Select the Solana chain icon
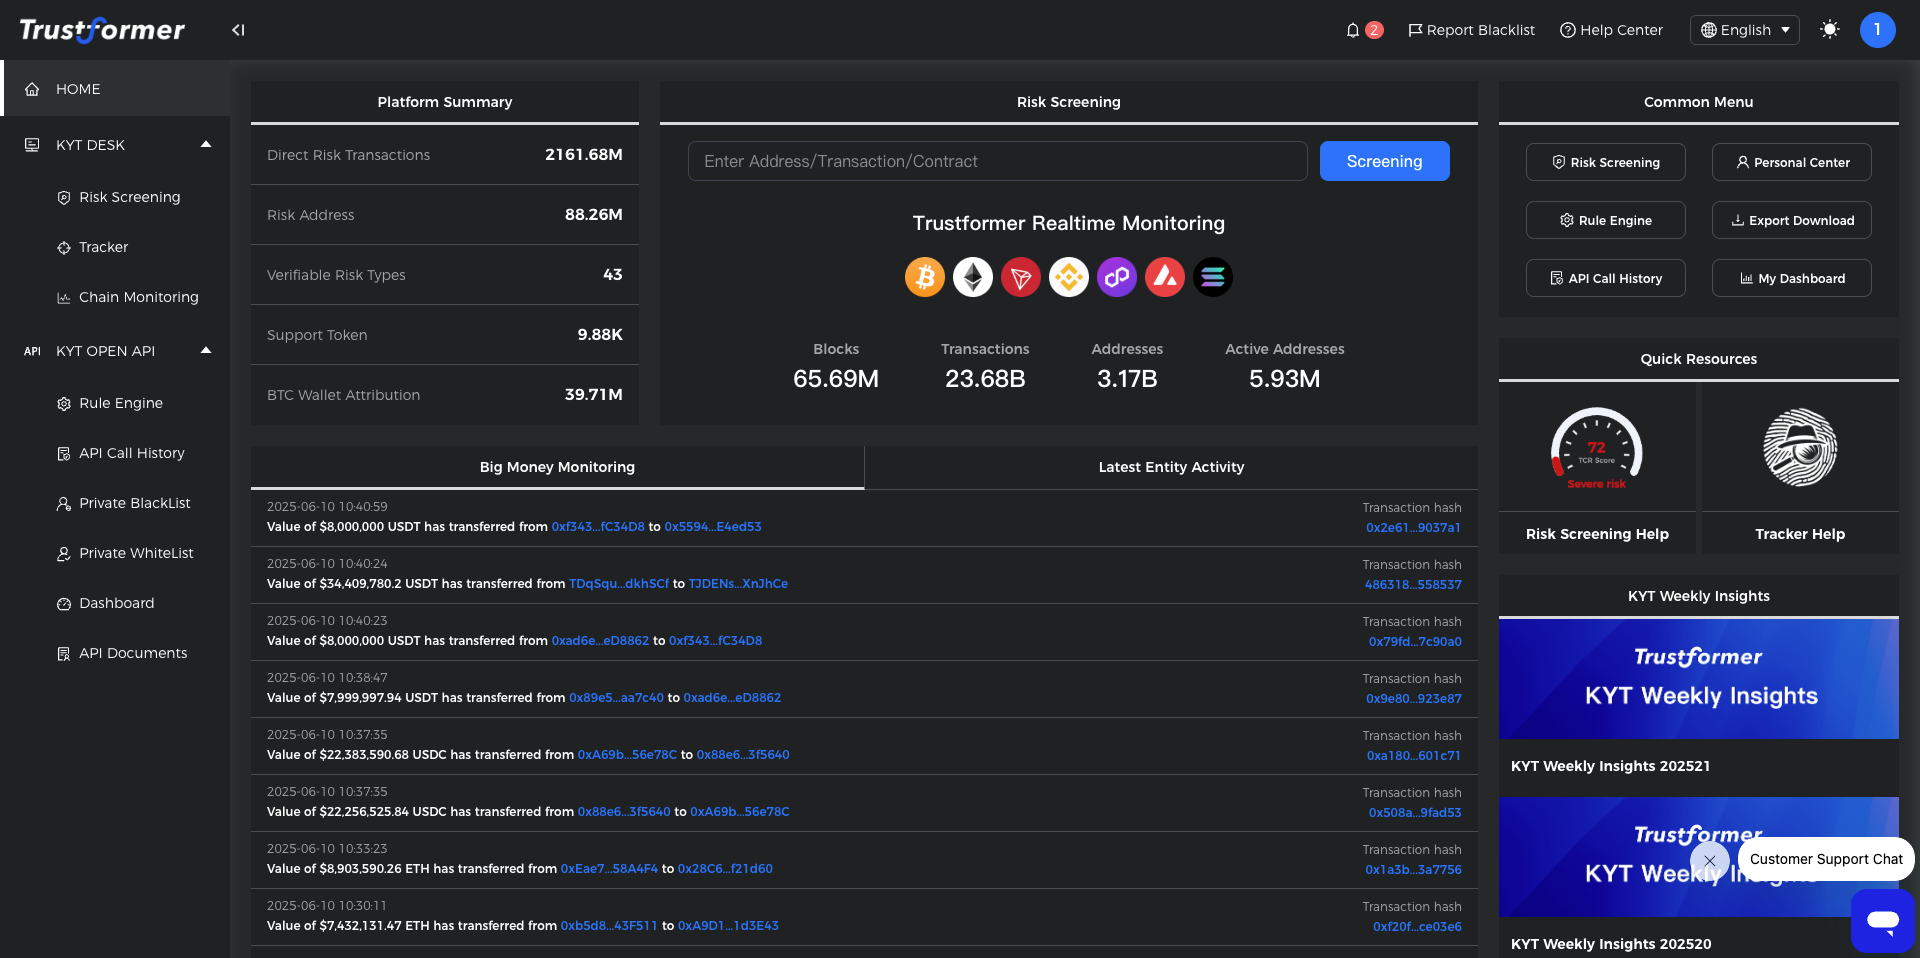Image resolution: width=1920 pixels, height=958 pixels. coord(1213,277)
